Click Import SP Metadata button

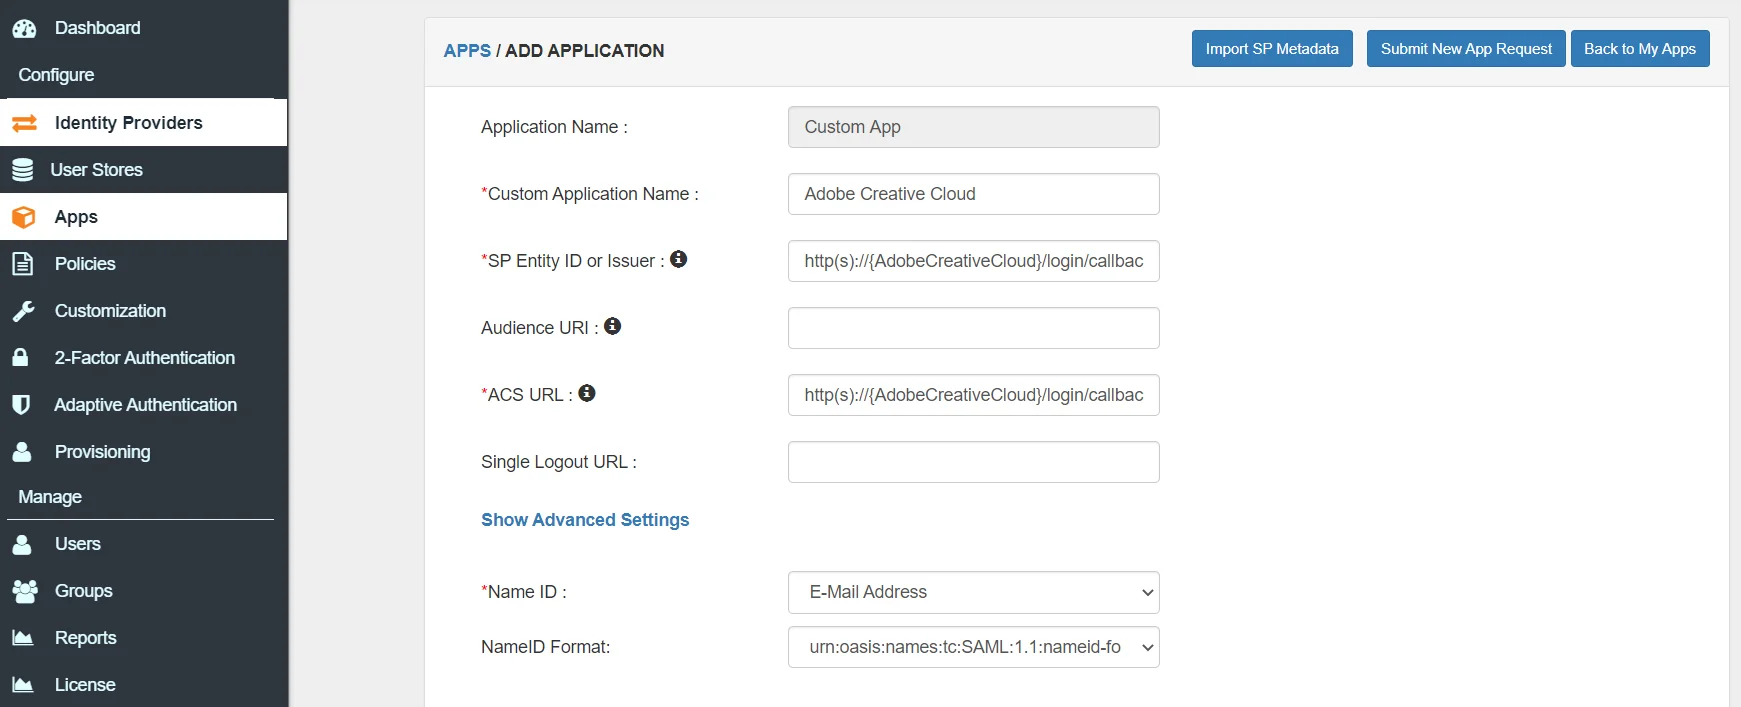pyautogui.click(x=1272, y=49)
